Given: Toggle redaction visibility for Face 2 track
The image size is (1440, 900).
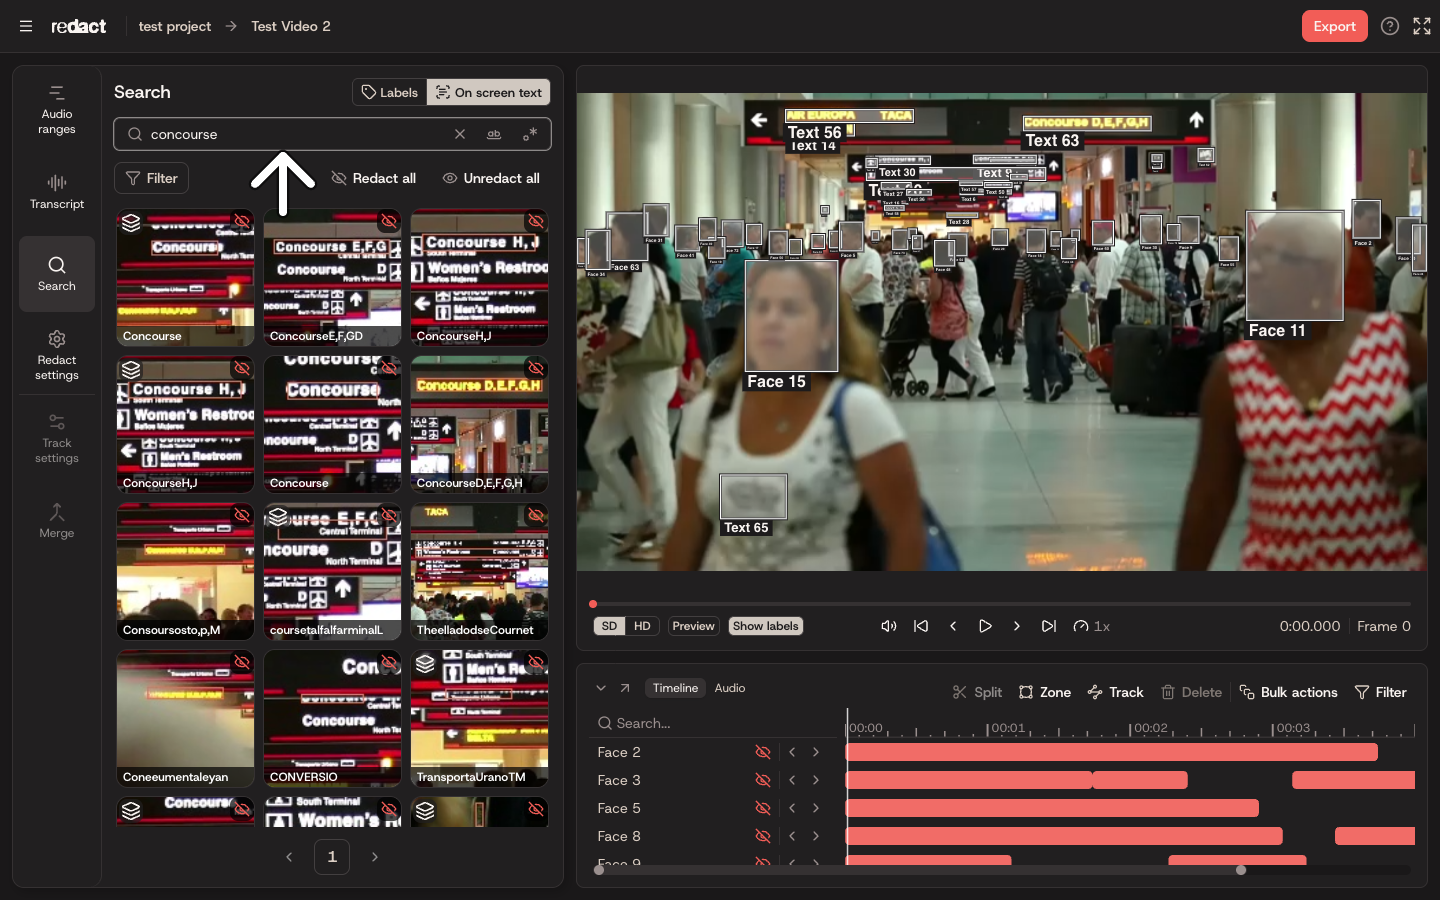Looking at the screenshot, I should coord(763,752).
